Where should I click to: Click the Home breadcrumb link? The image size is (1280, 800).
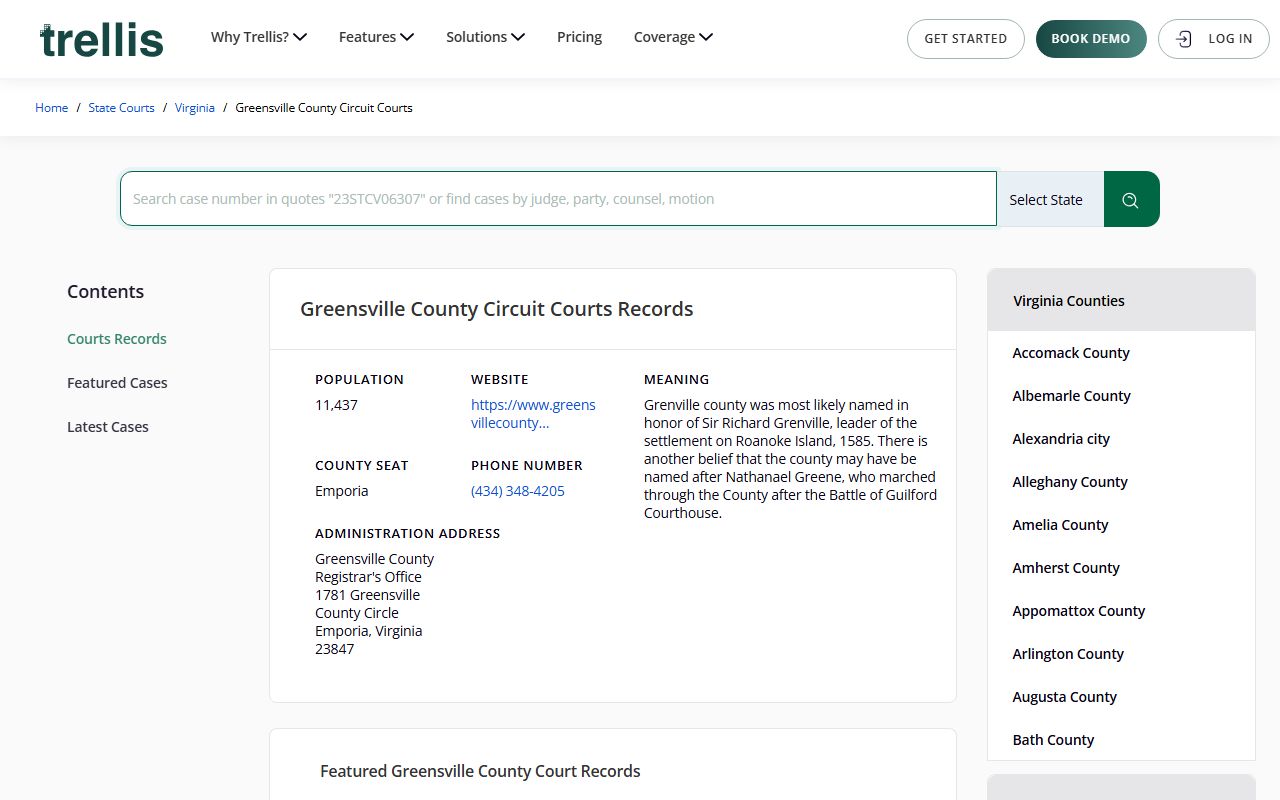pyautogui.click(x=52, y=107)
